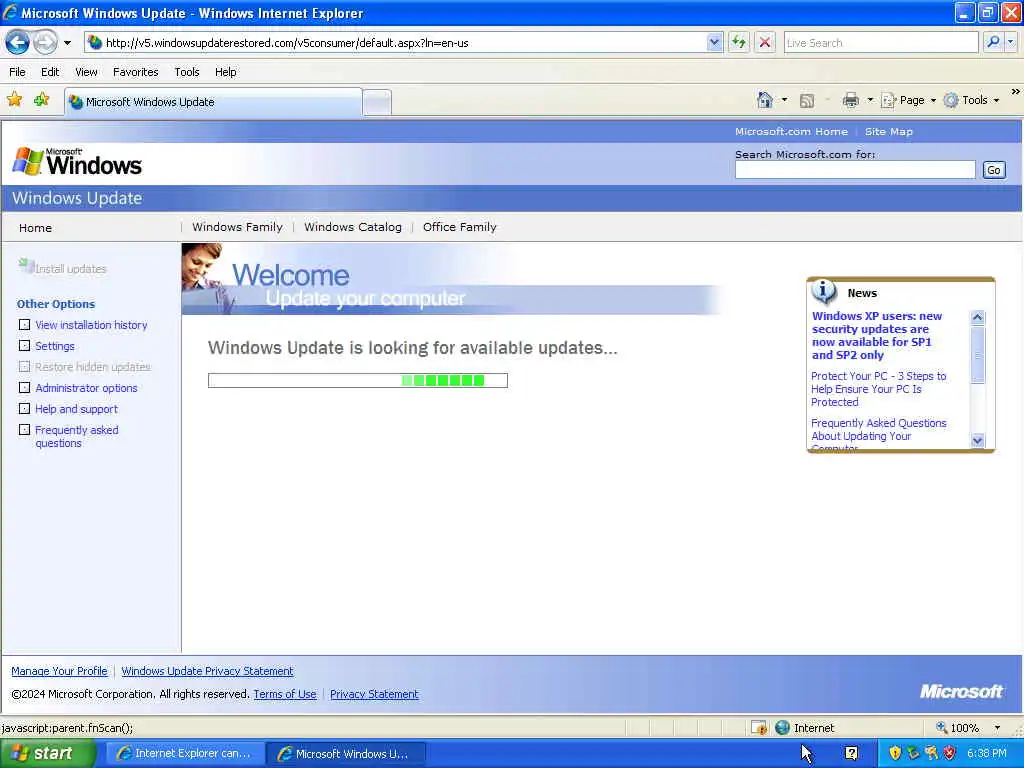Screen dimensions: 1024x768
Task: Select the Microsoft Windows Update tab
Action: (x=213, y=102)
